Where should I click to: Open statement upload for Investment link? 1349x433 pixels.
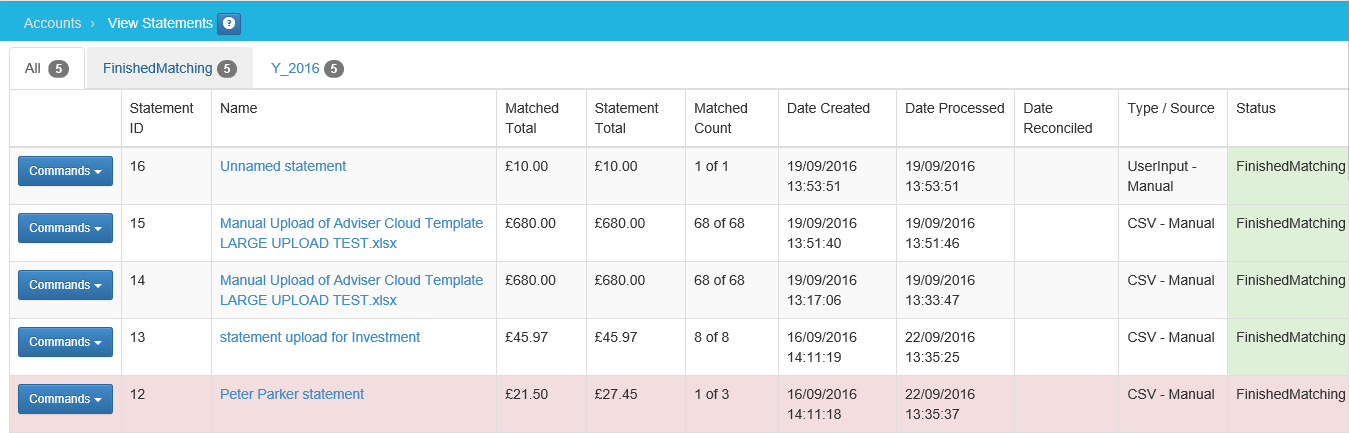point(320,337)
